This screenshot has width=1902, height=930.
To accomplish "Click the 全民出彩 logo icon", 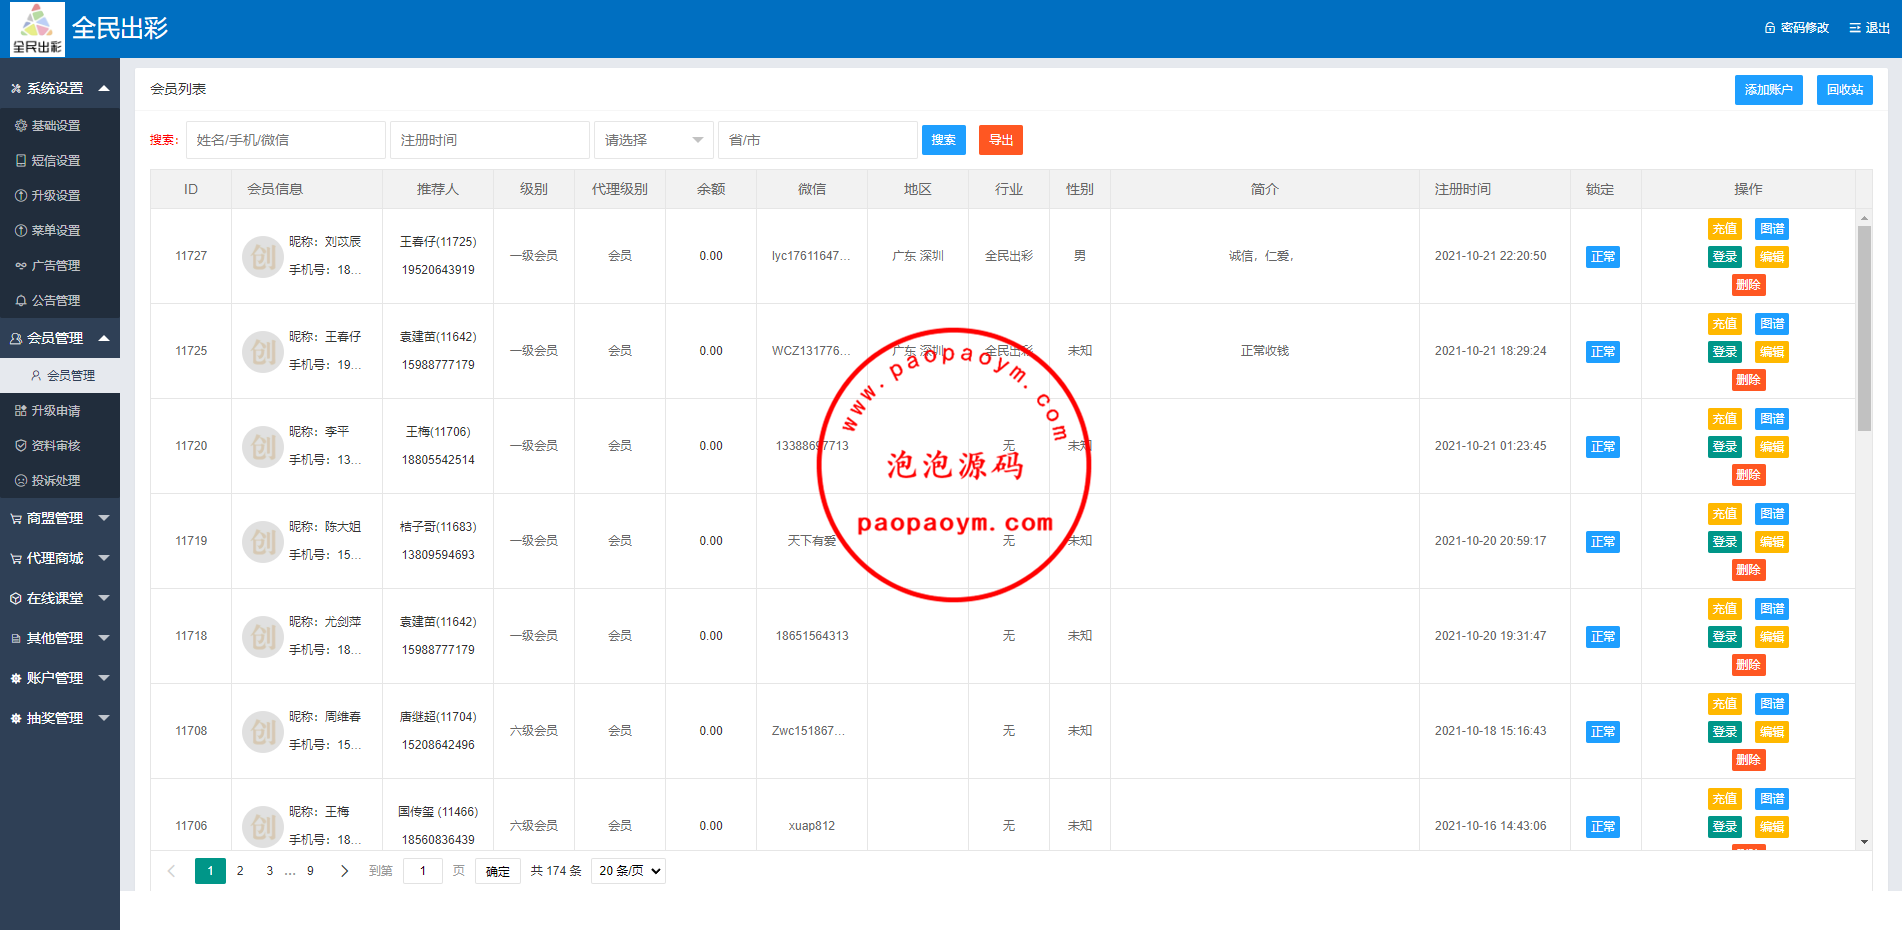I will [x=37, y=29].
